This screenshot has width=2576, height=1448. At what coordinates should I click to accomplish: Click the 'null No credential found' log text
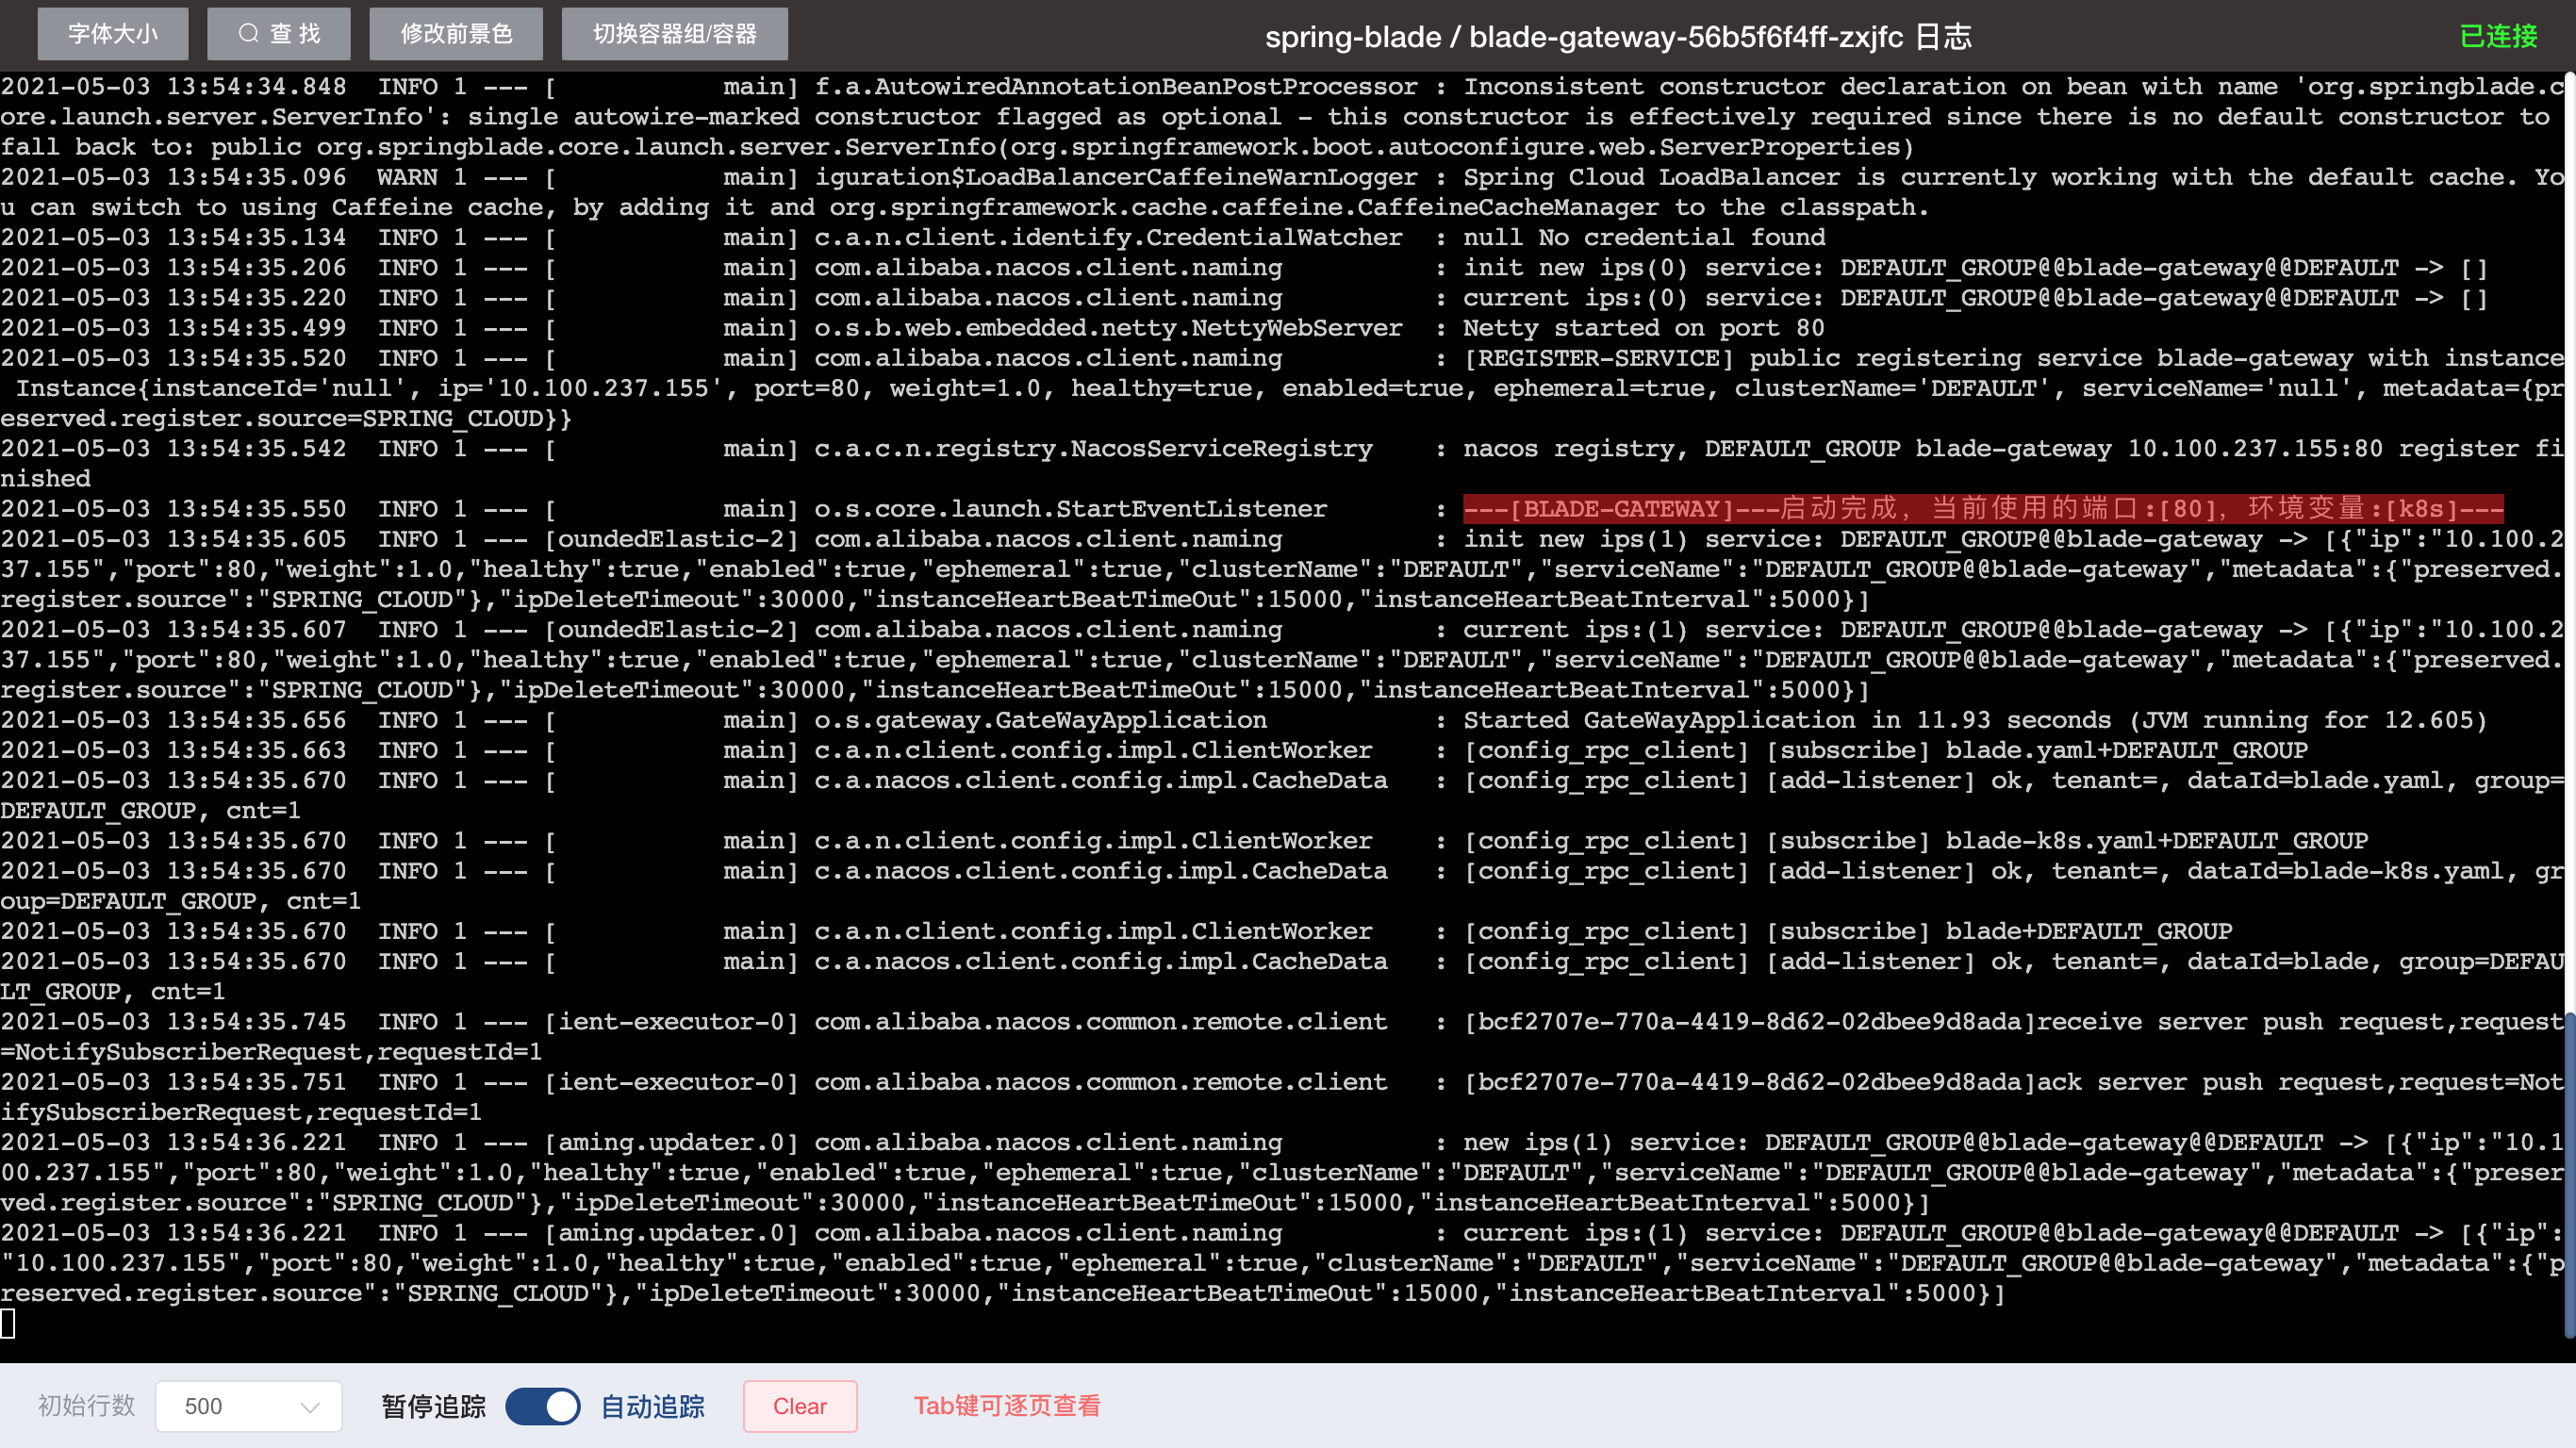[1644, 237]
